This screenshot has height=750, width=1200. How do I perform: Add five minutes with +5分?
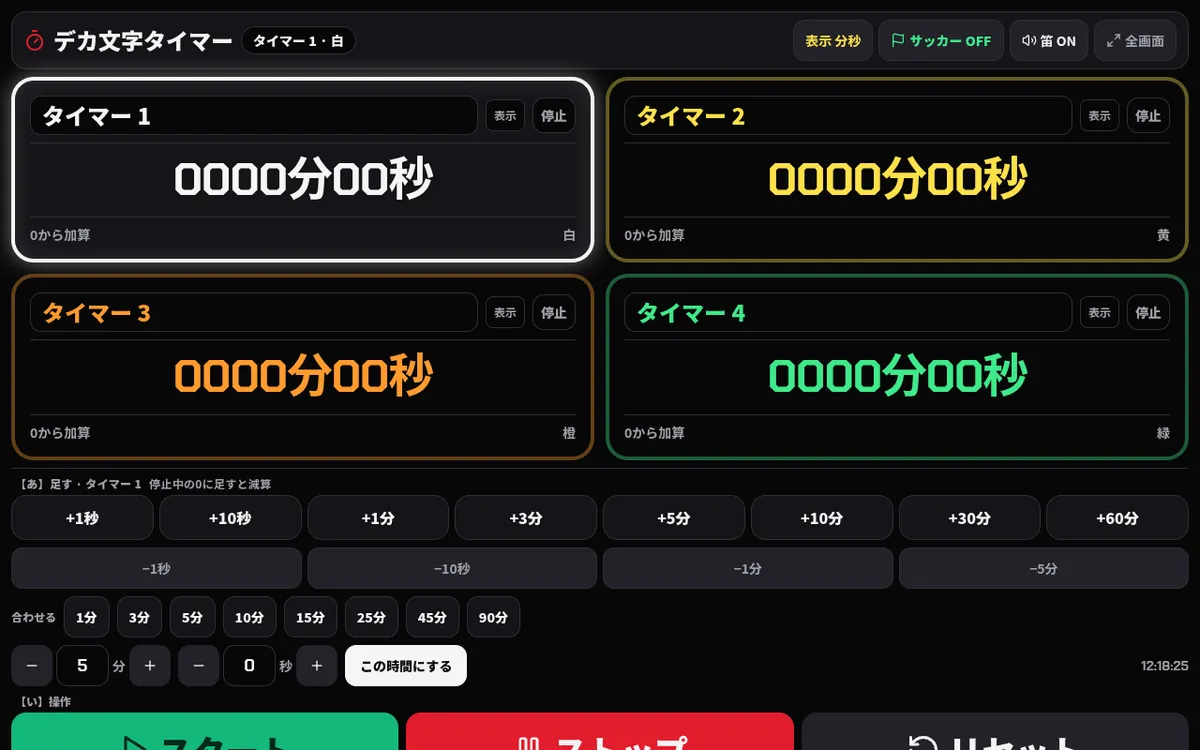pos(674,518)
